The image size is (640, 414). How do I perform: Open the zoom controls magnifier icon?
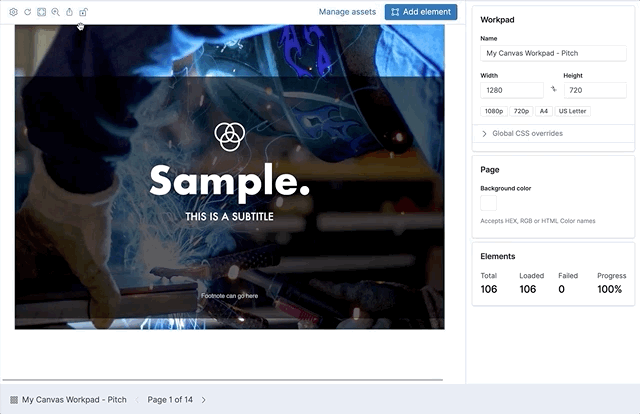tap(55, 12)
